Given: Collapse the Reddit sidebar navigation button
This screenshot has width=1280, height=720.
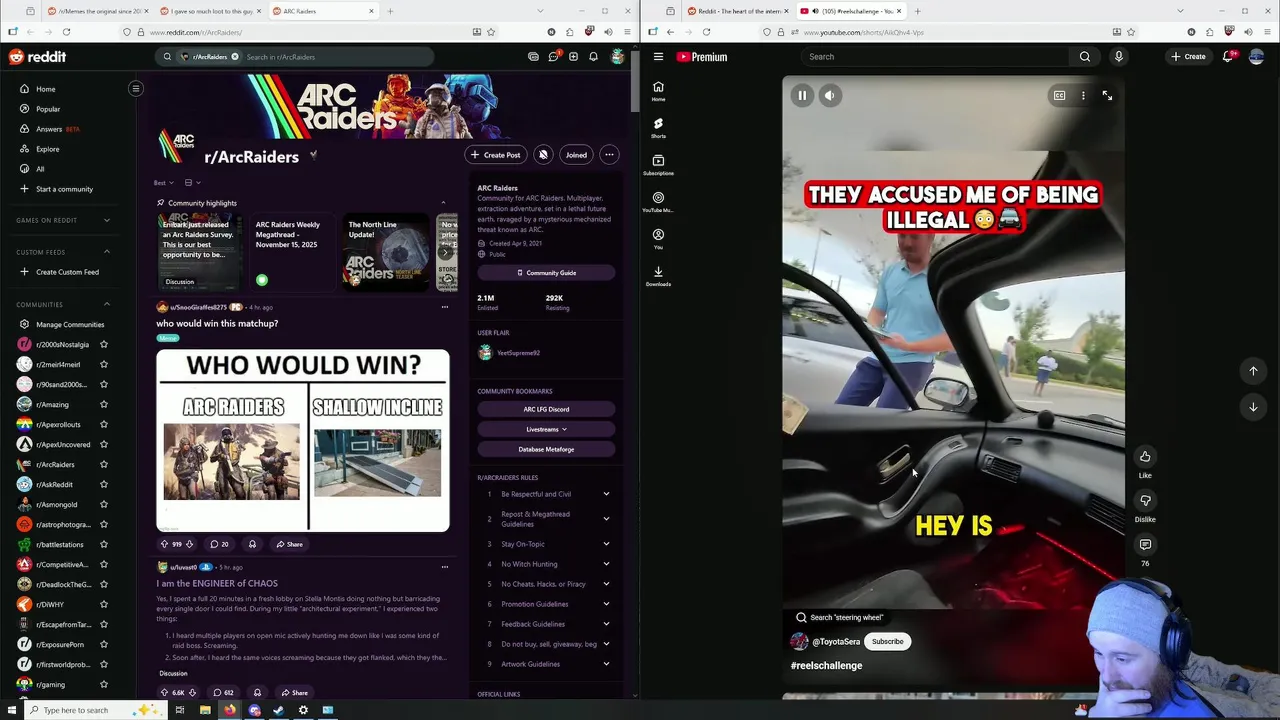Looking at the screenshot, I should click(136, 88).
